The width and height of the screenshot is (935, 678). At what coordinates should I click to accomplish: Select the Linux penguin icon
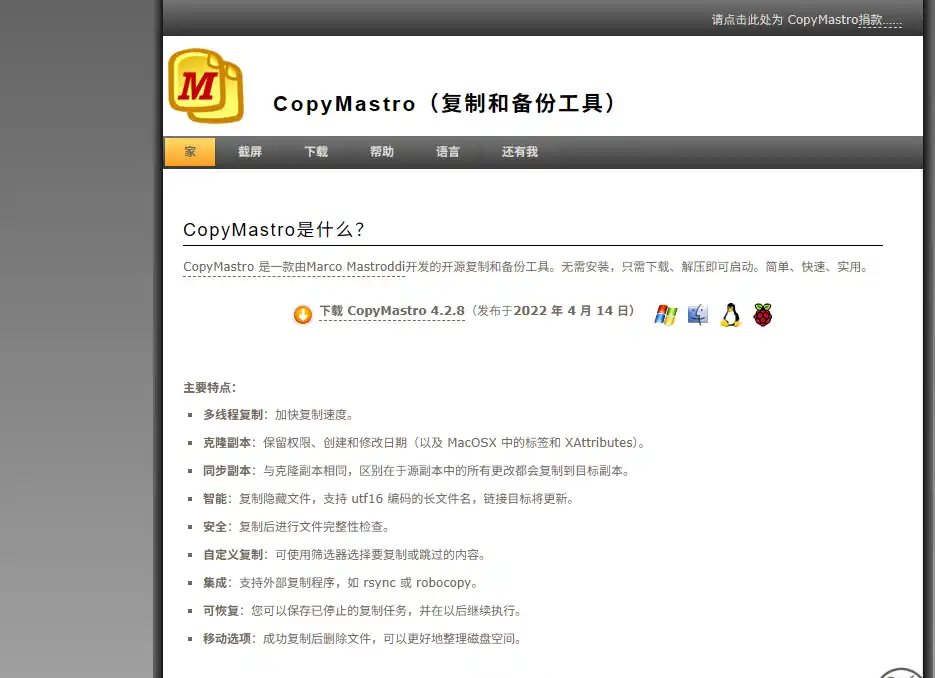point(730,315)
